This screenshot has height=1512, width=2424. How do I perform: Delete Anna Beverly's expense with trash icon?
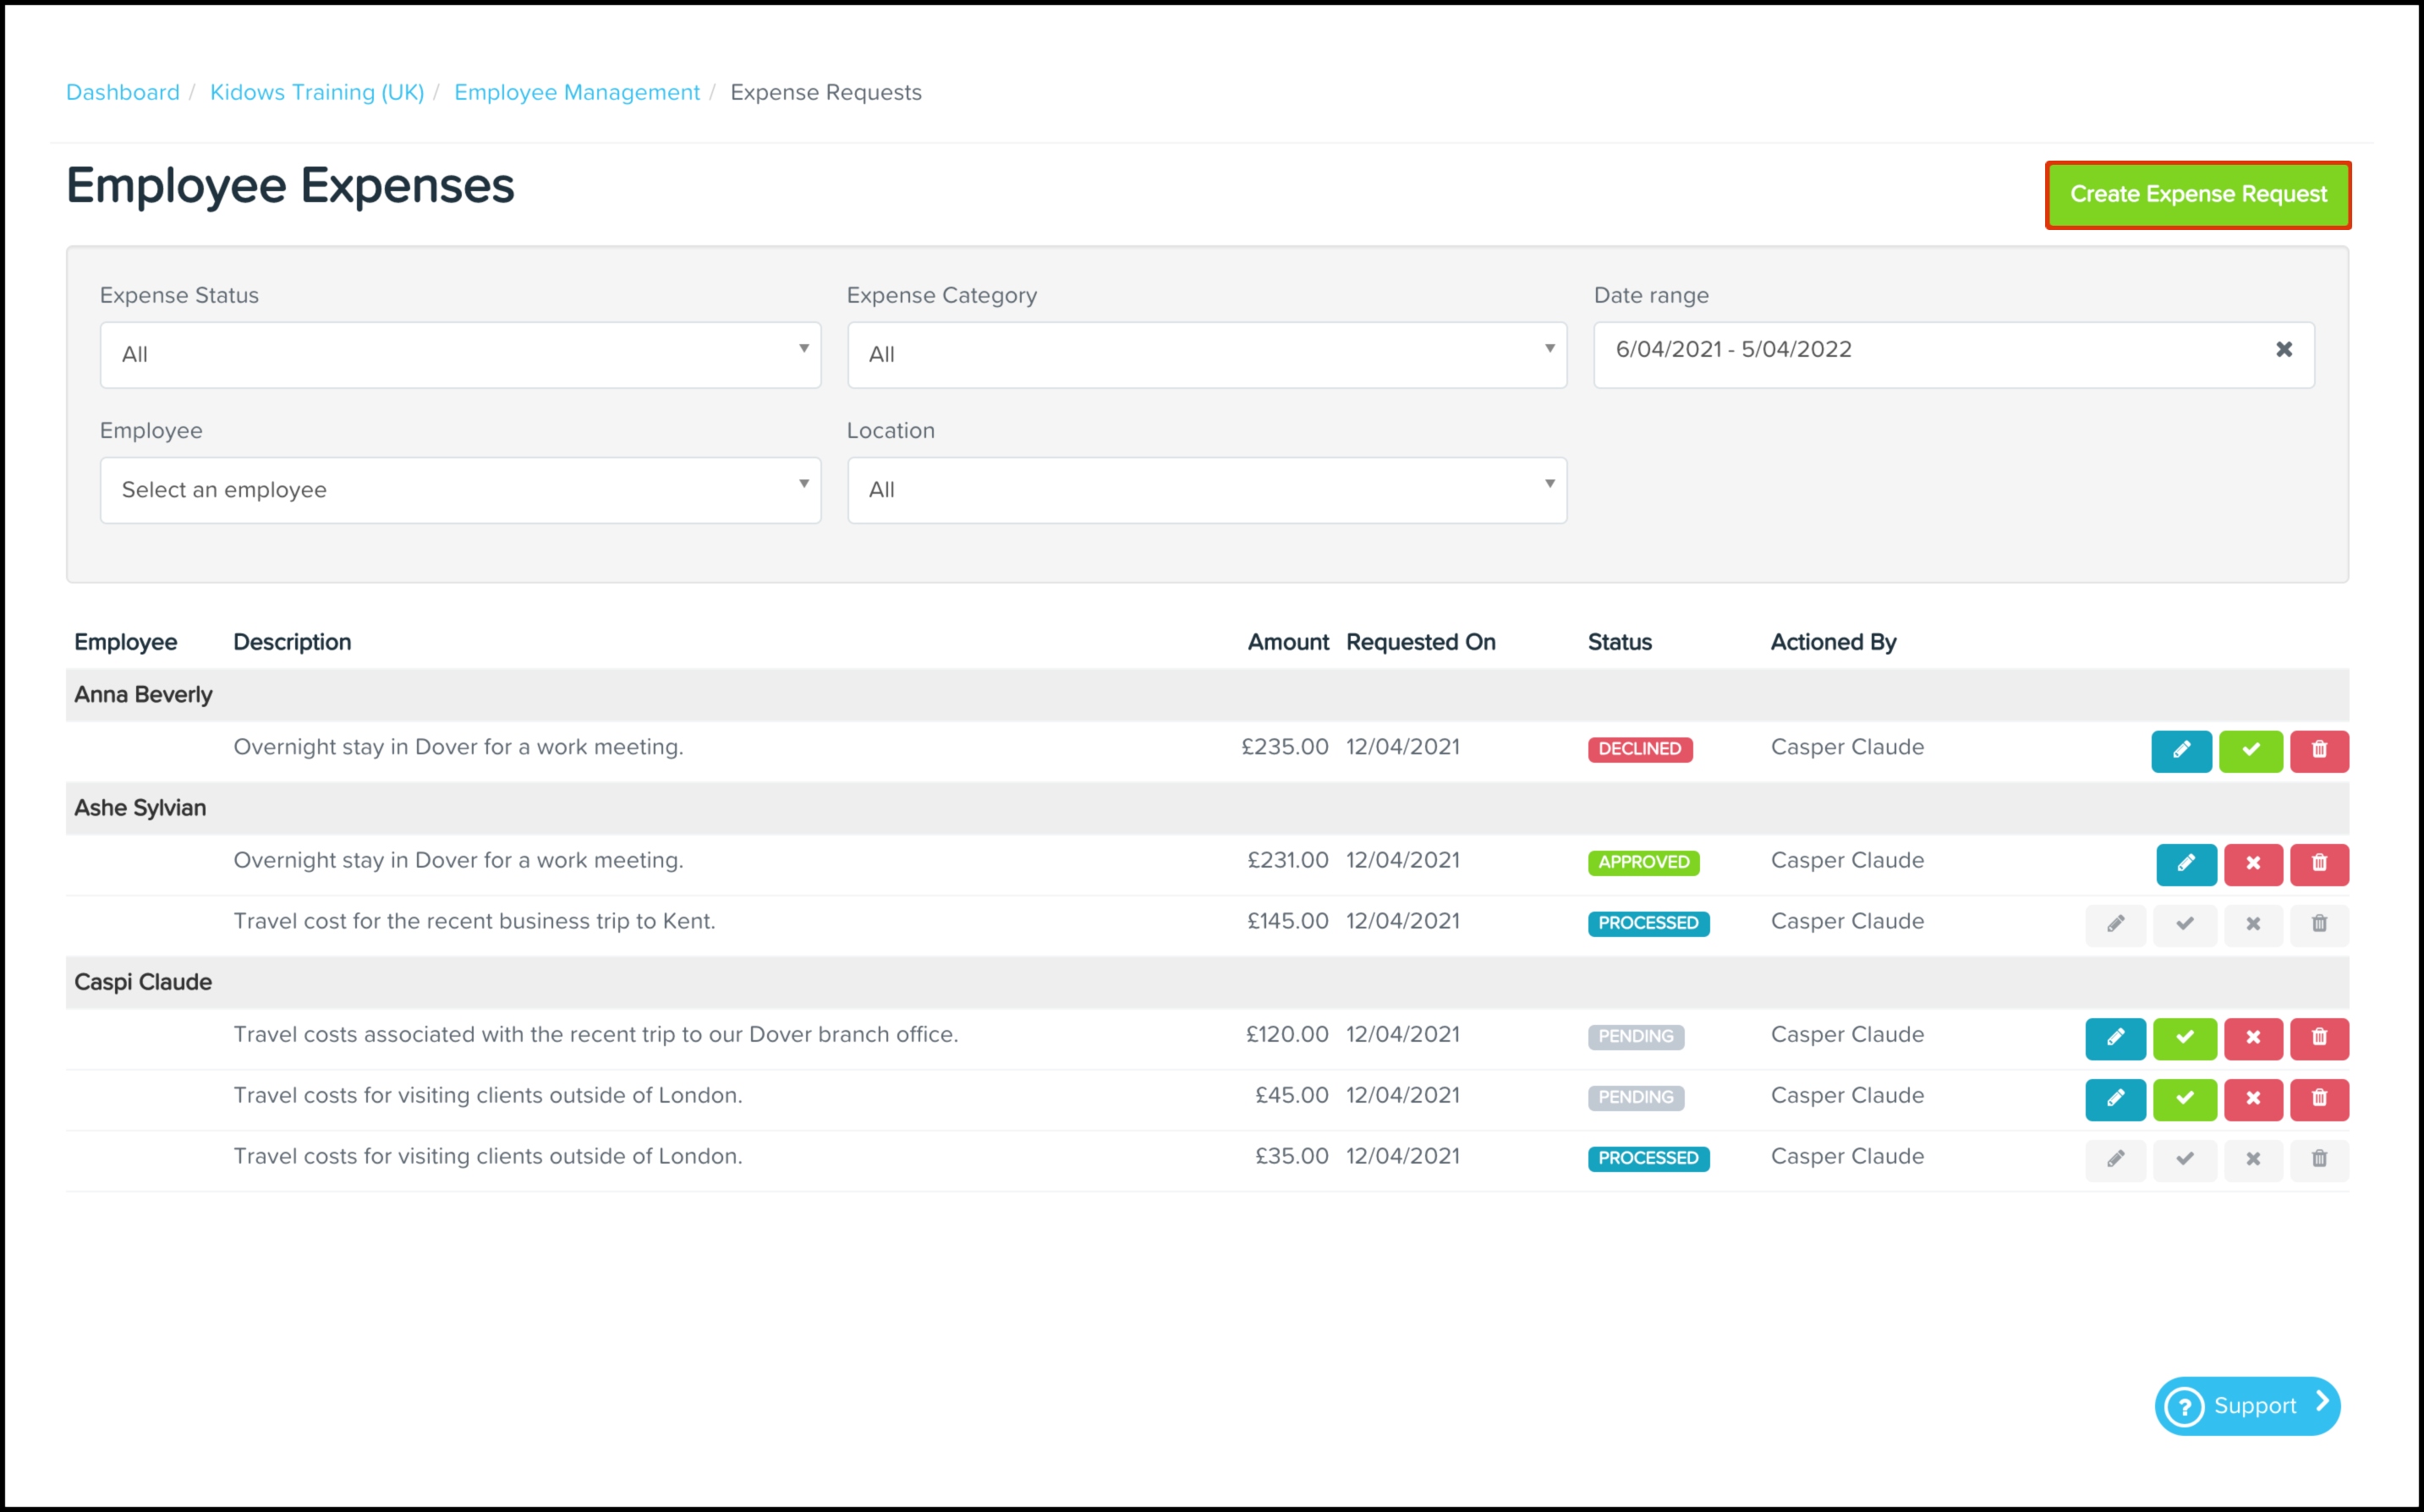pyautogui.click(x=2319, y=750)
